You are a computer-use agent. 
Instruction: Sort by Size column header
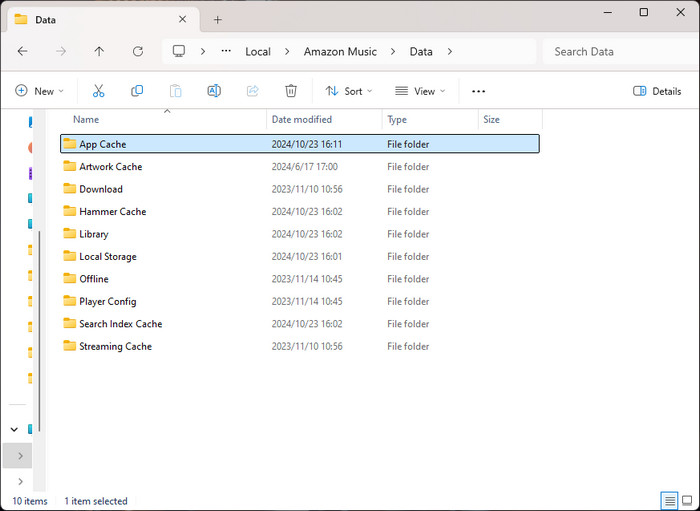pyautogui.click(x=491, y=119)
